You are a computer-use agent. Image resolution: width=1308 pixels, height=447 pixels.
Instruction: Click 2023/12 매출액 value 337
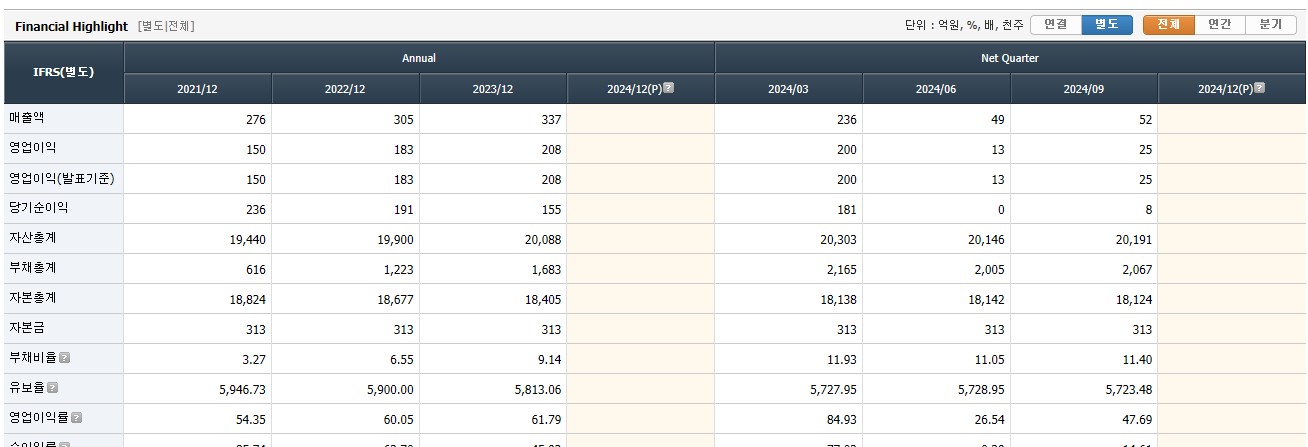pyautogui.click(x=551, y=120)
